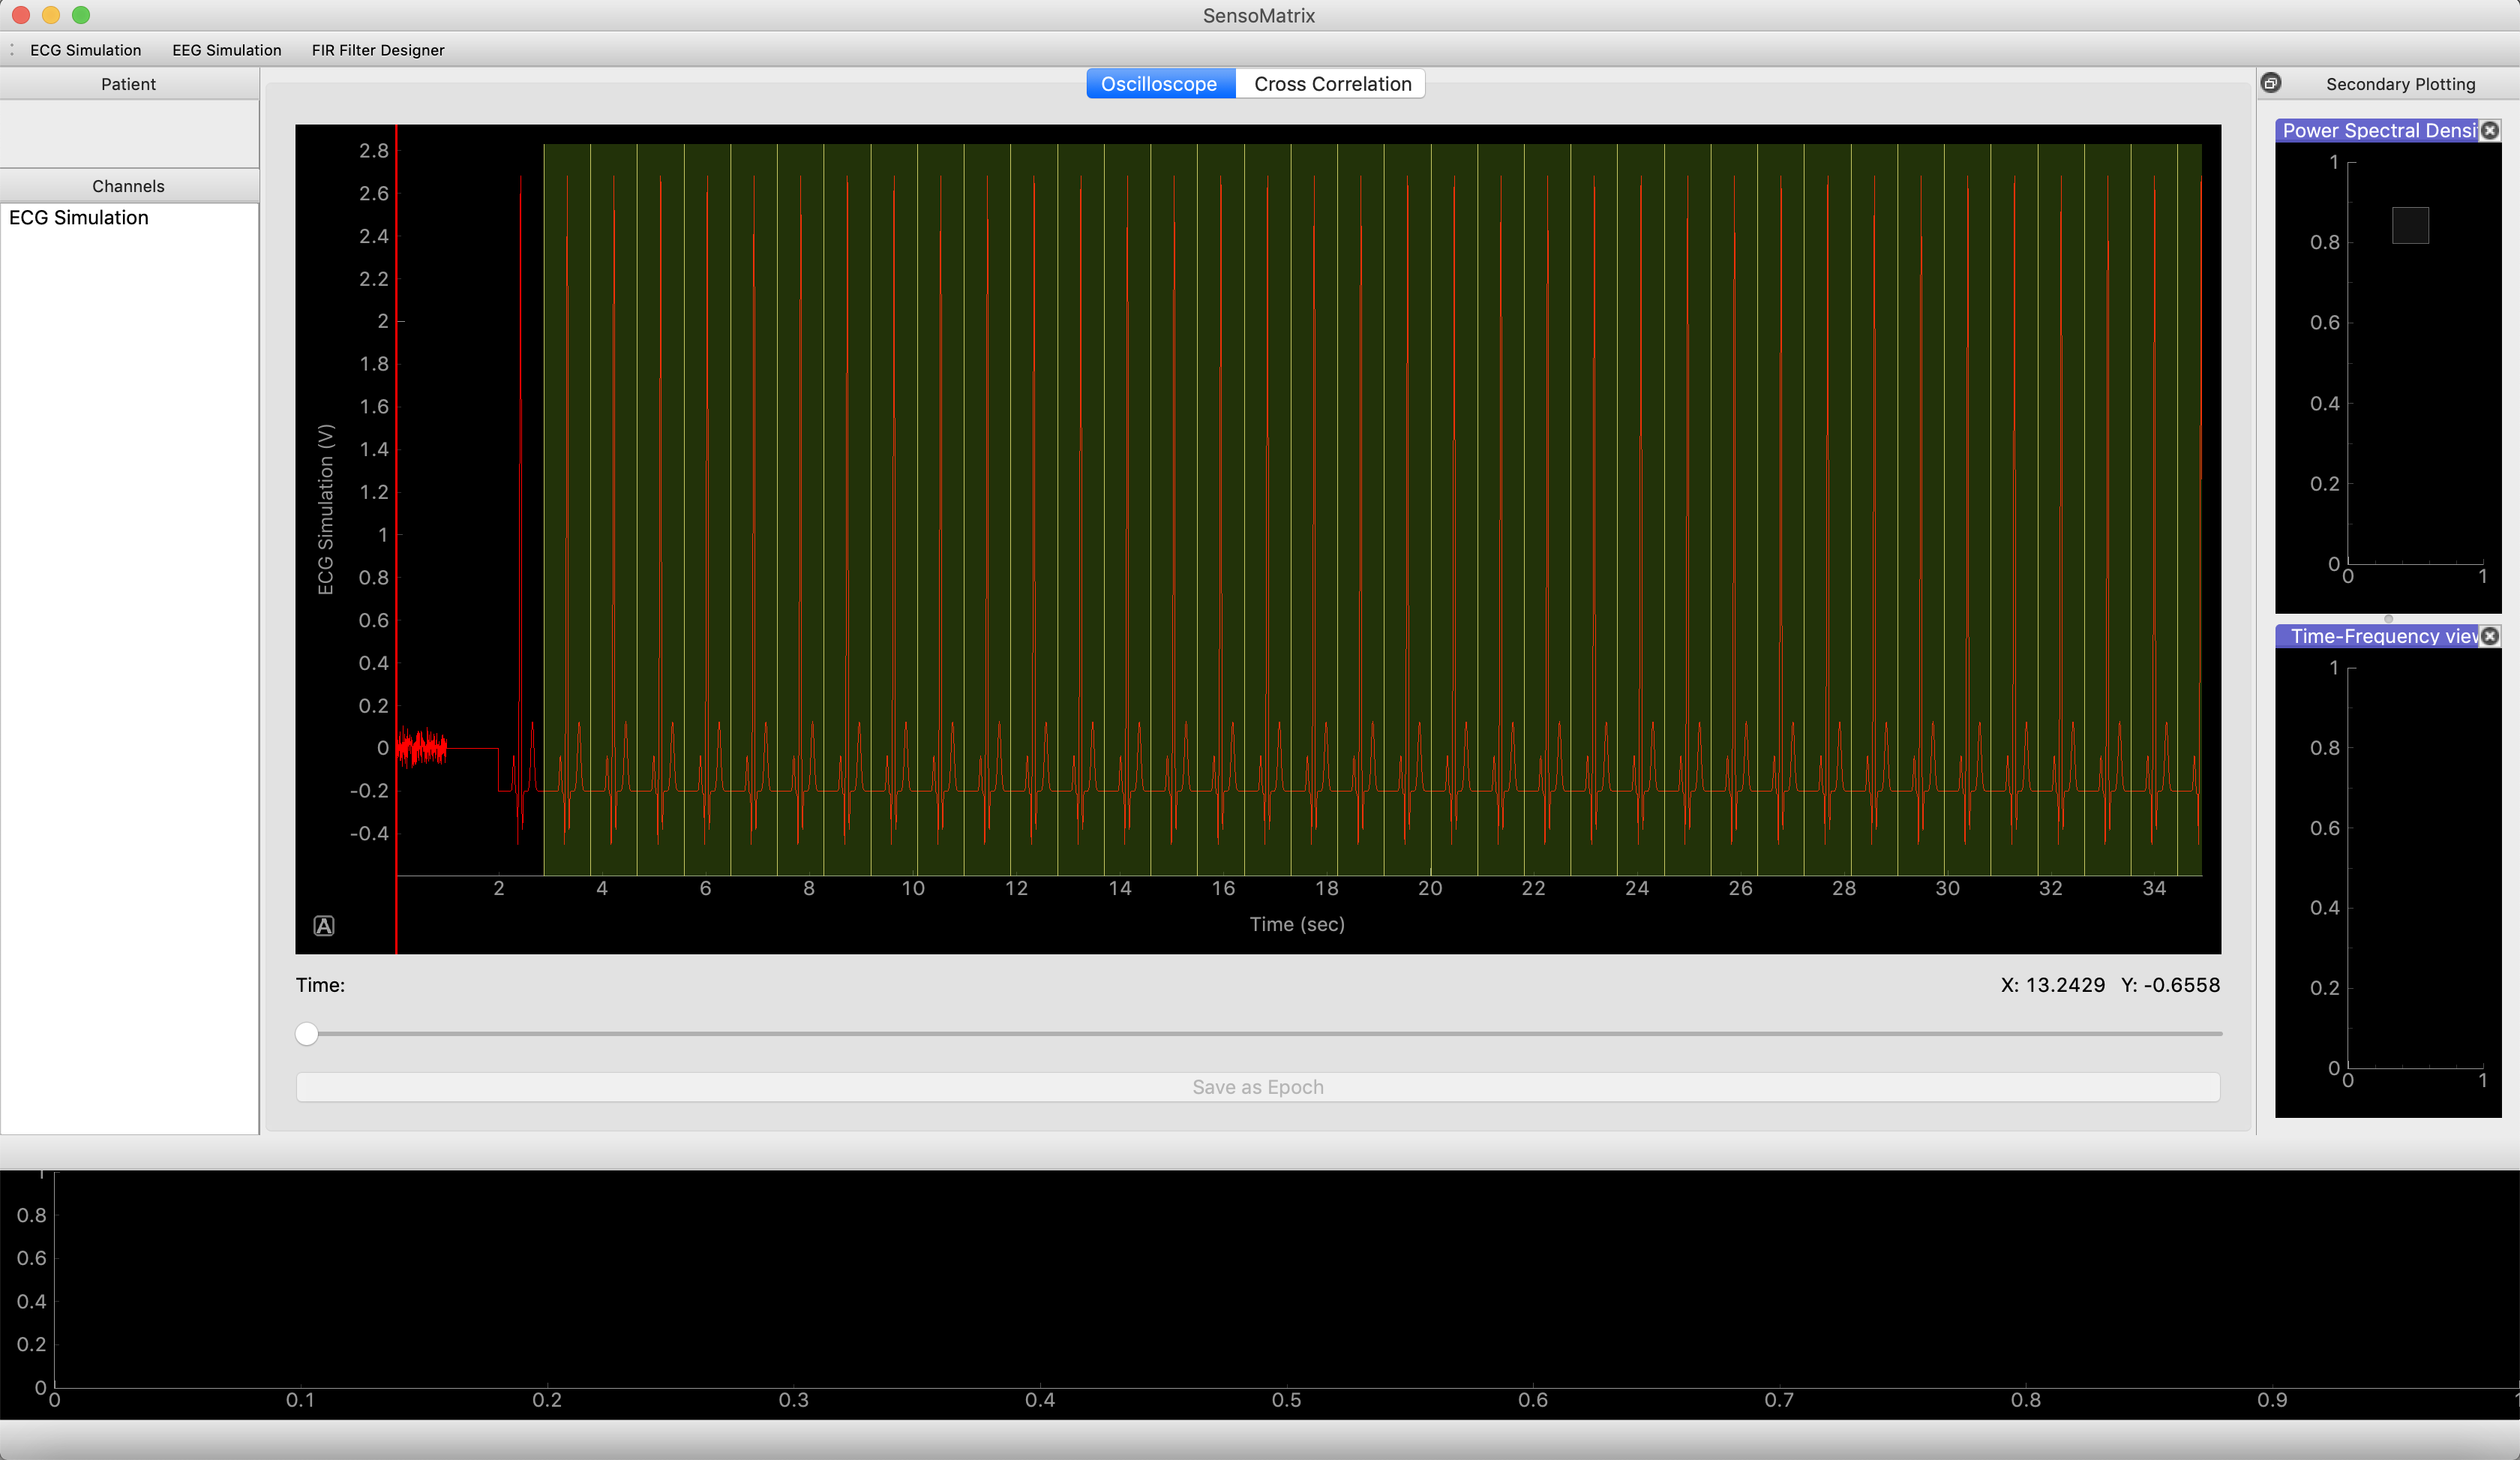The image size is (2520, 1460).
Task: Click the Power Spectral Density title bar
Action: coord(2378,131)
